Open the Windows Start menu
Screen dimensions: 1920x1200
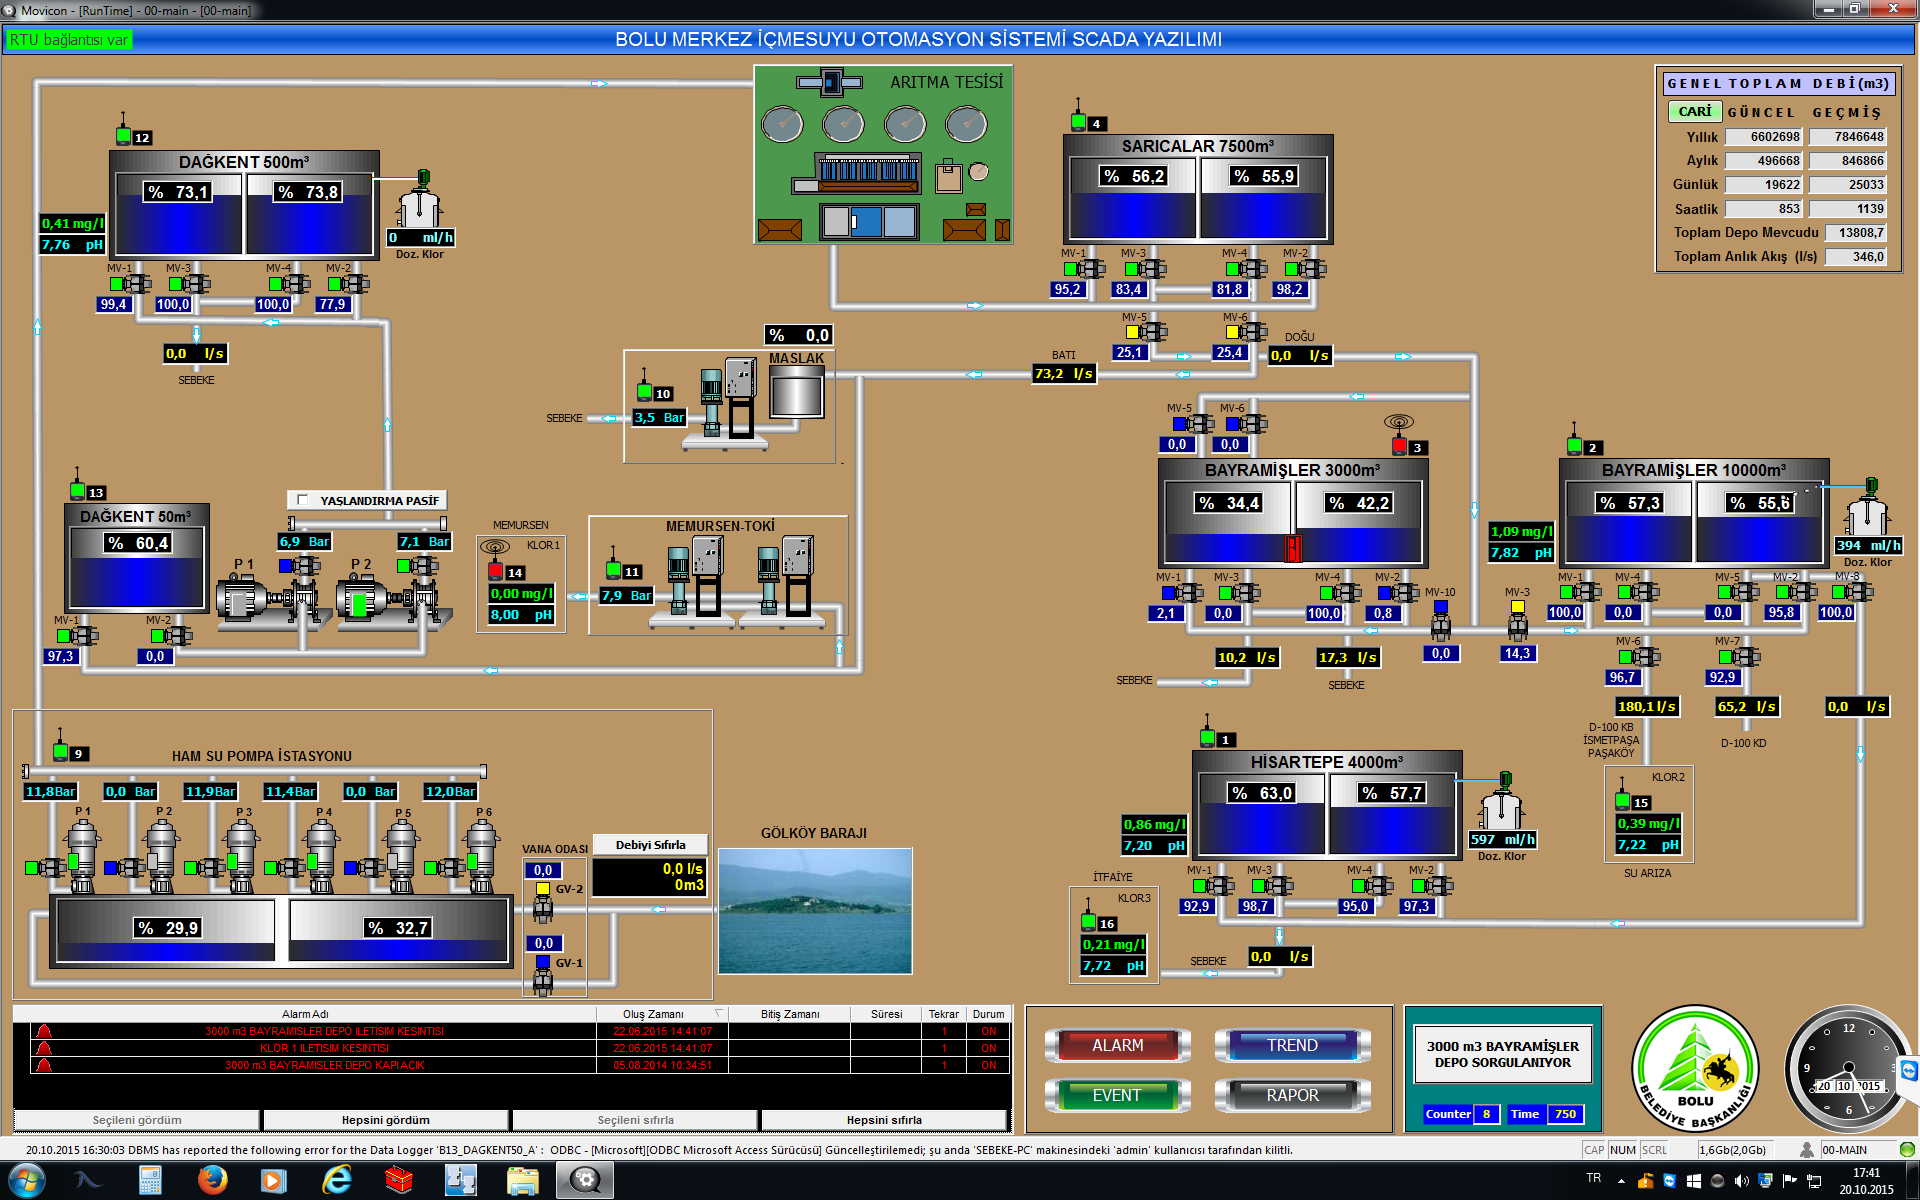(x=26, y=1181)
